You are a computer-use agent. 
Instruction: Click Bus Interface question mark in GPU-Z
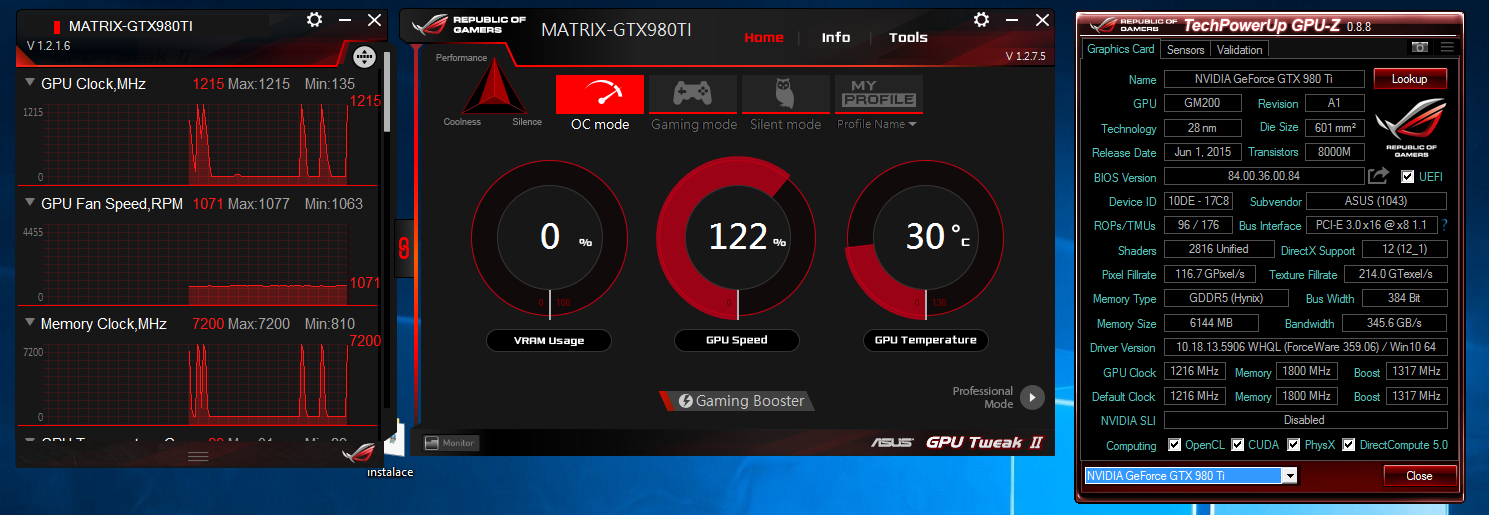[x=1444, y=225]
